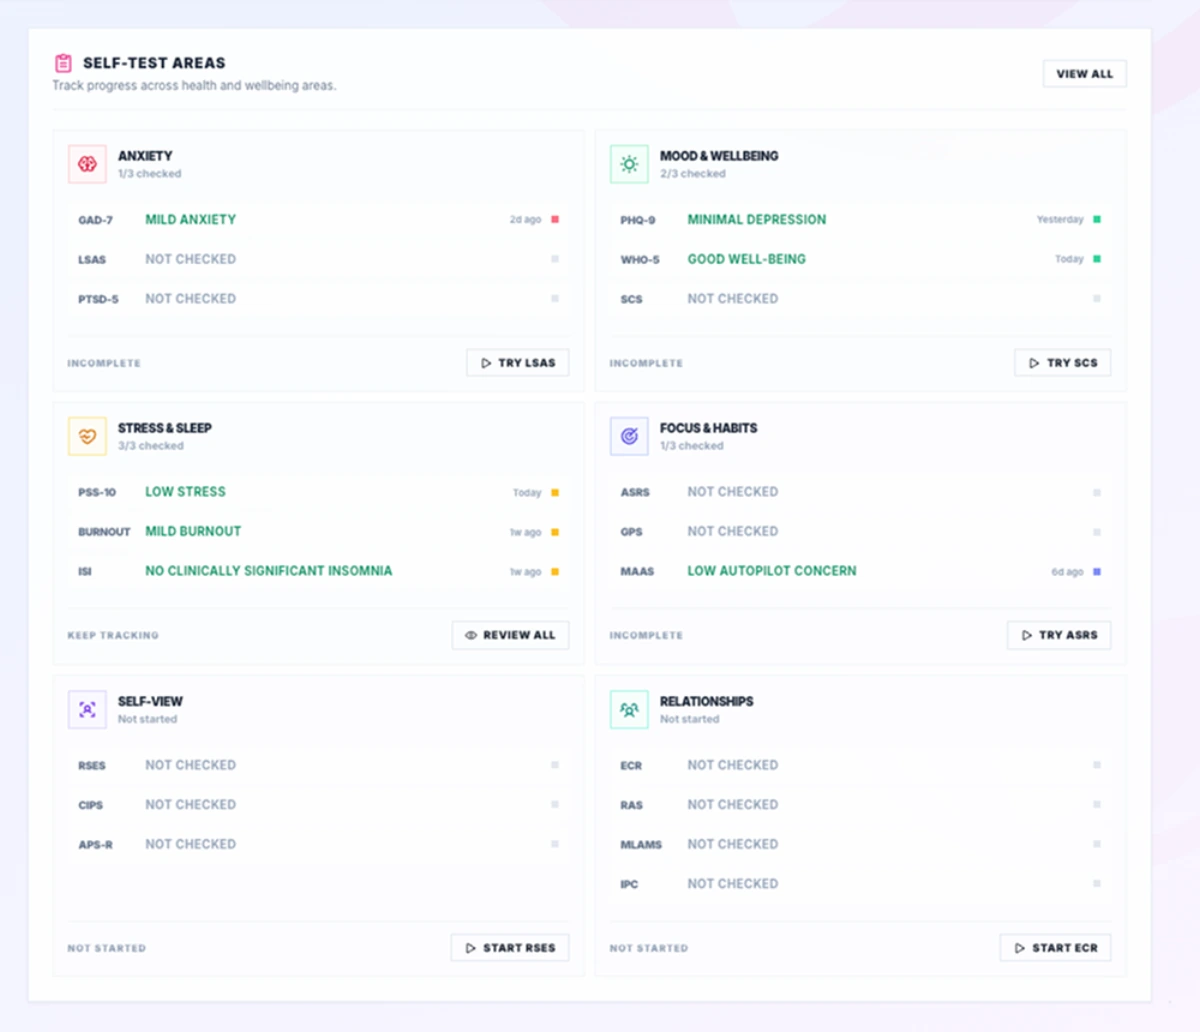Click the Self-View card heading
1200x1032 pixels.
tap(150, 701)
